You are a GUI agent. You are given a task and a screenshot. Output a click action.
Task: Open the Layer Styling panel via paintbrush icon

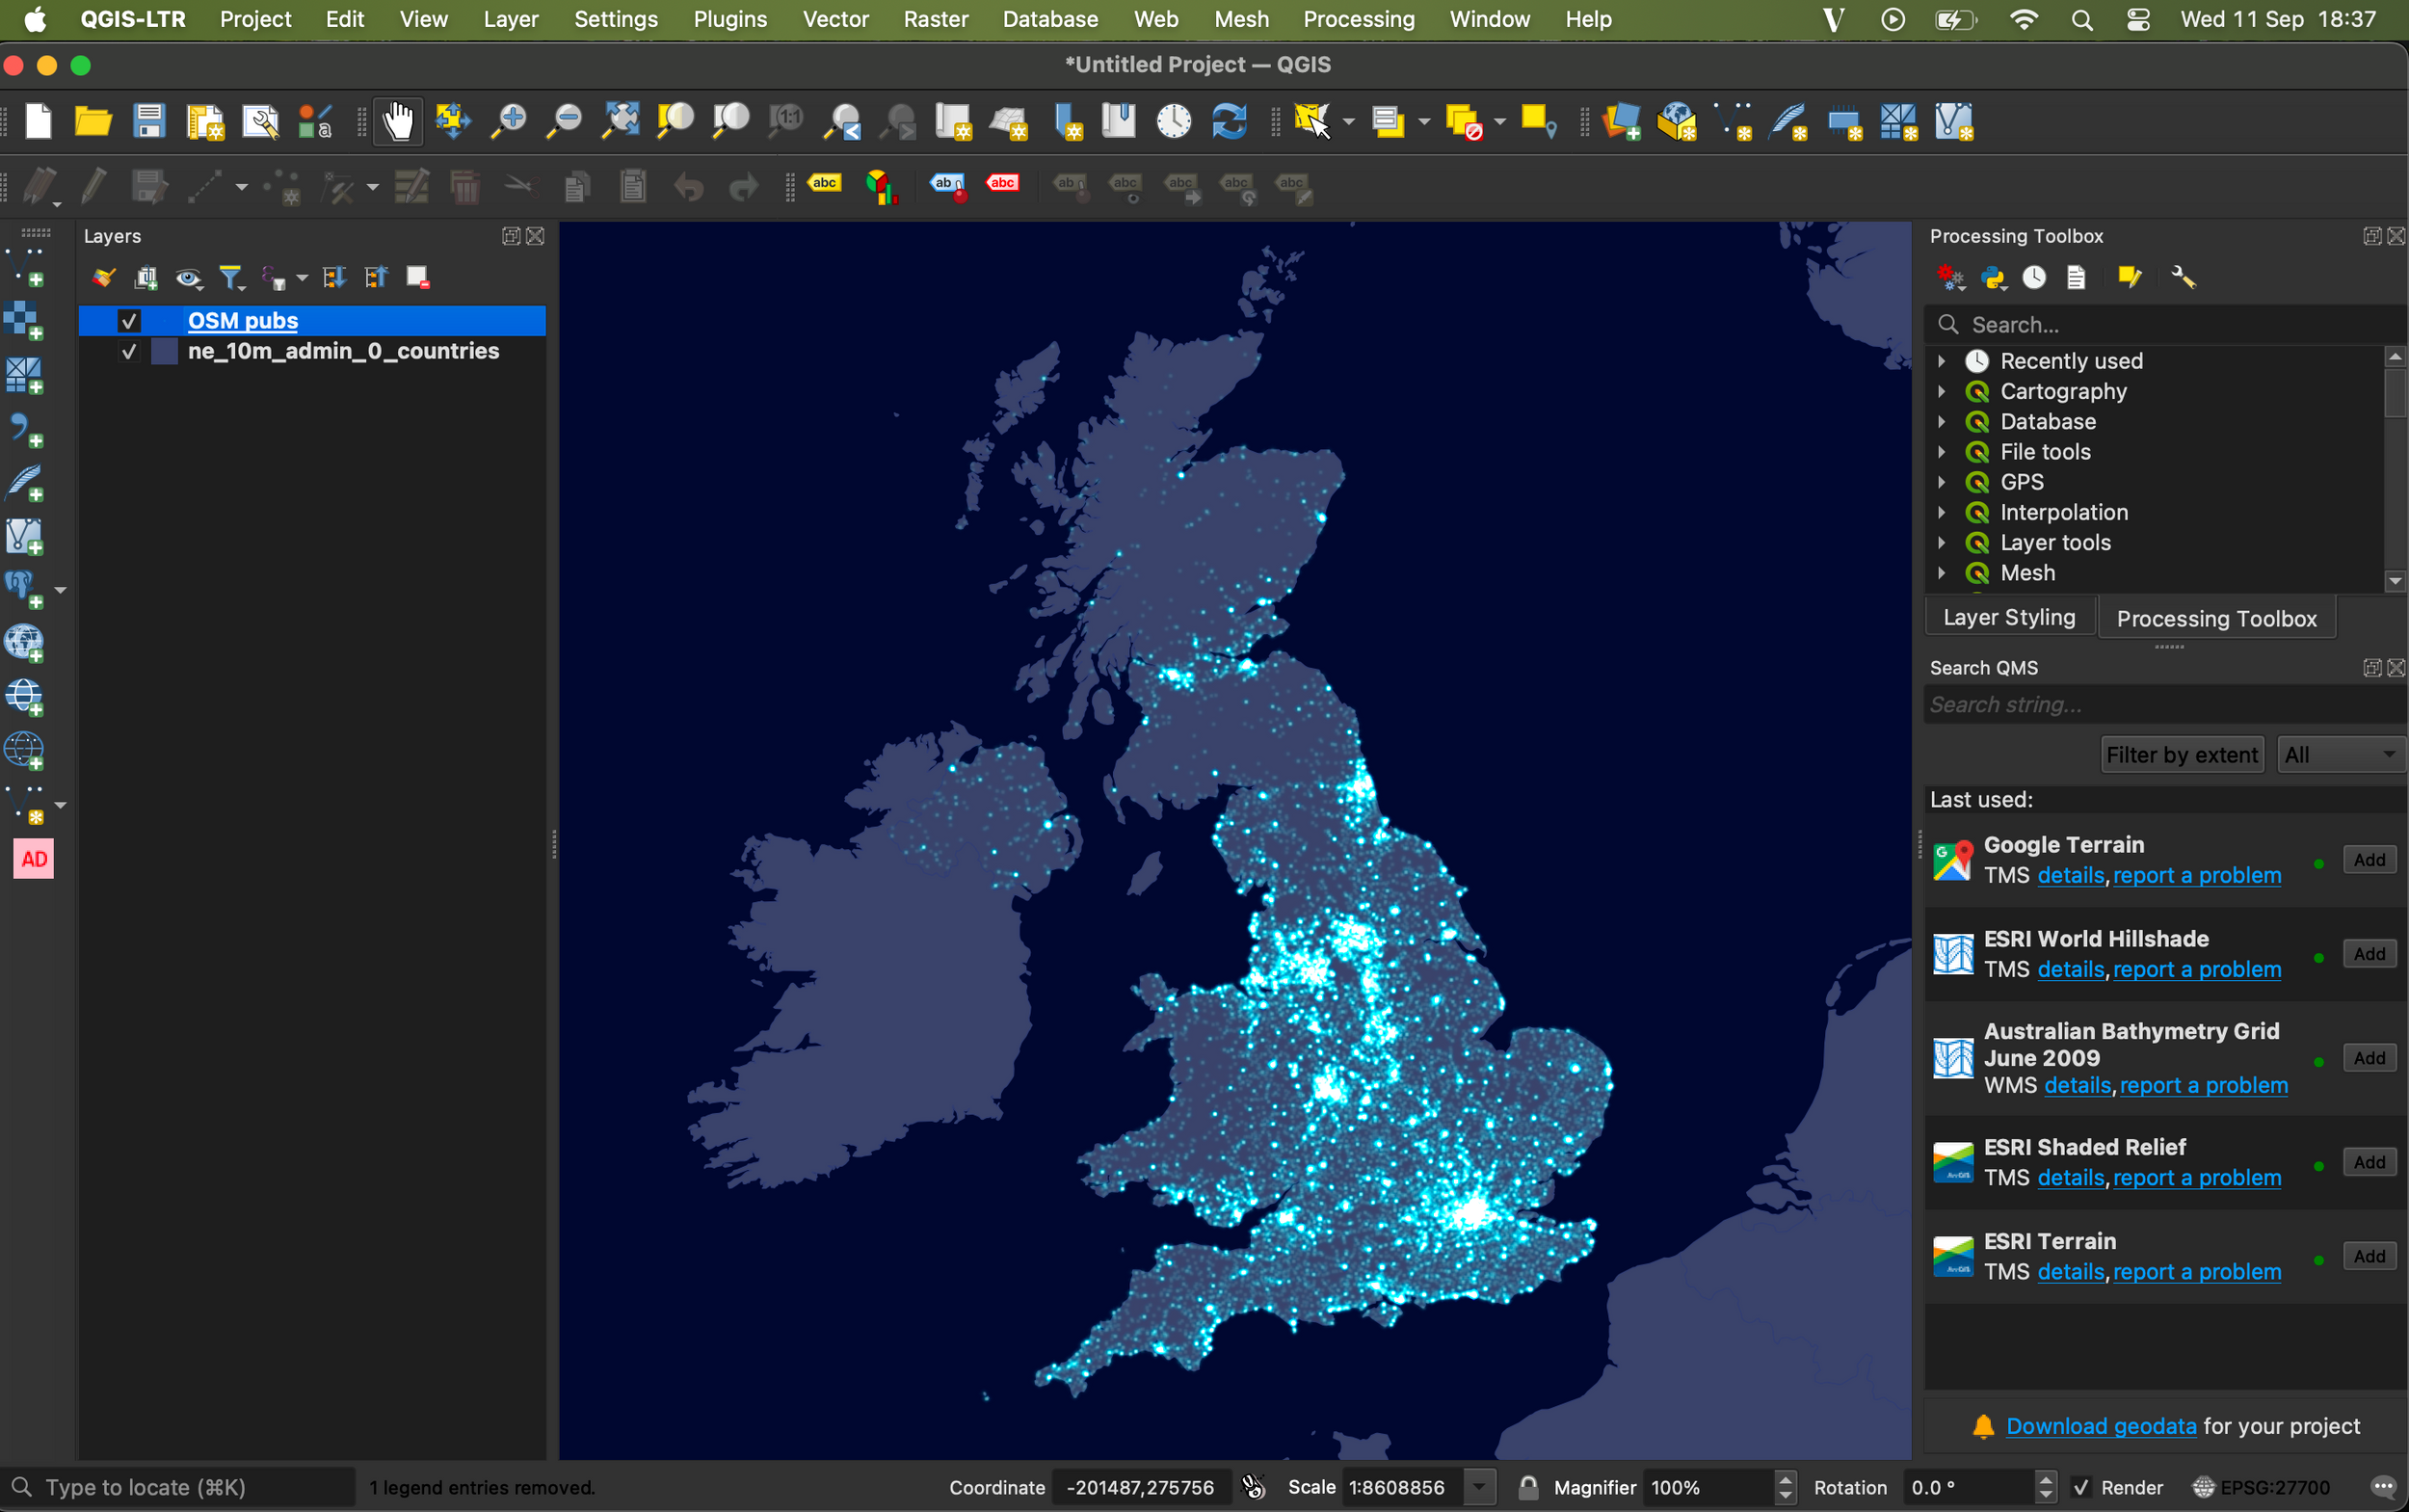[103, 277]
